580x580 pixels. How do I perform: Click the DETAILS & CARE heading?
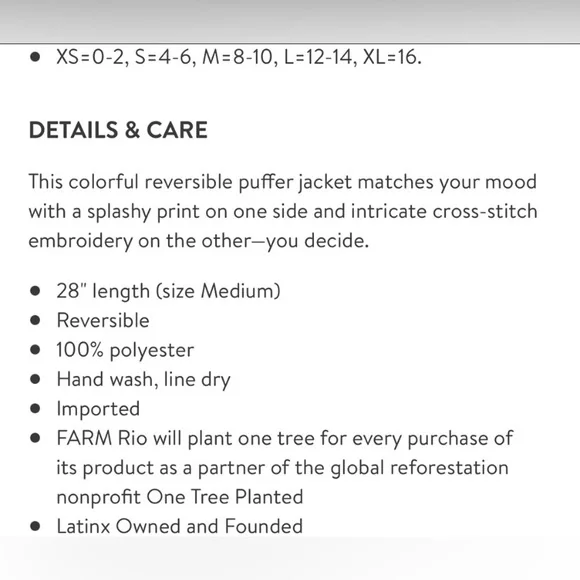pos(118,130)
